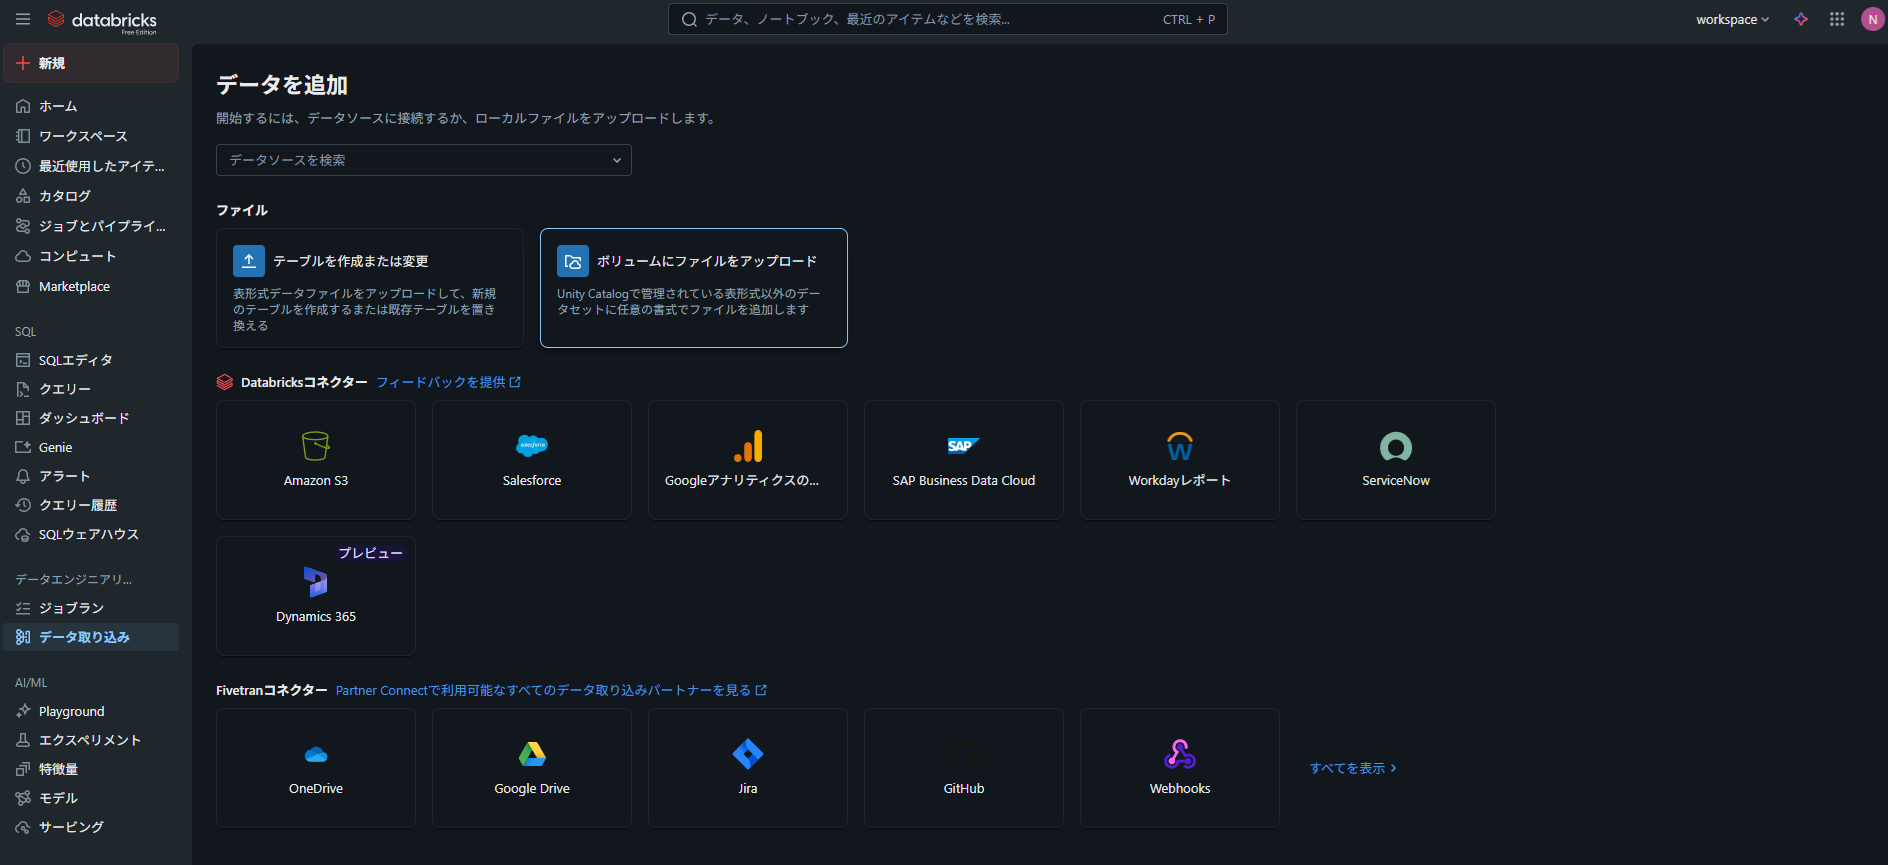Click the volume folder upload icon
1888x865 pixels.
coord(573,261)
